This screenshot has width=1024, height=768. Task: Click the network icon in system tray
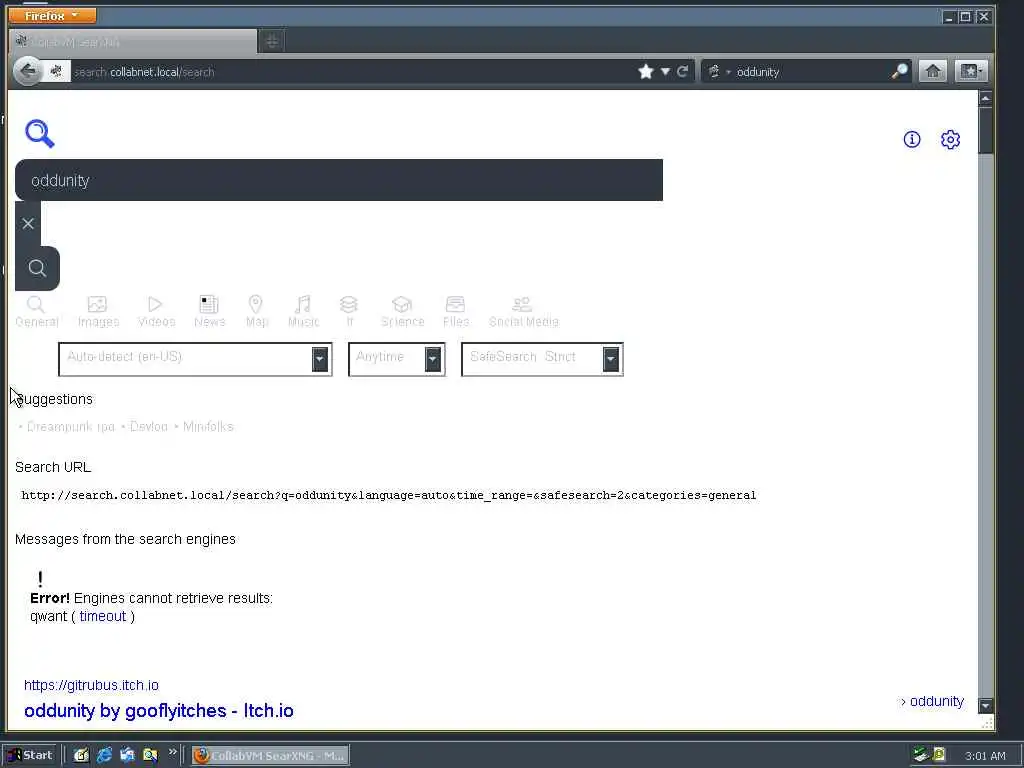(921, 755)
